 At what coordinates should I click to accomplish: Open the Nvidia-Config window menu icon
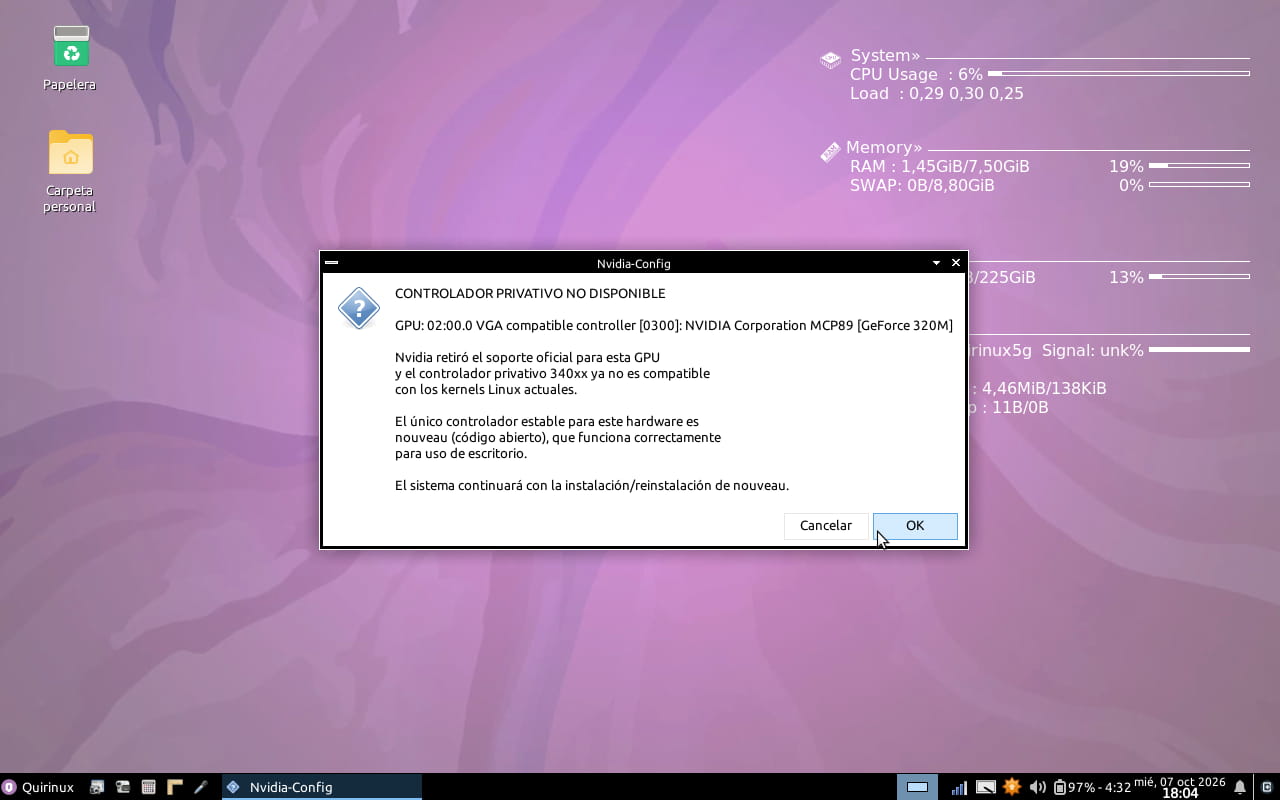pos(332,263)
